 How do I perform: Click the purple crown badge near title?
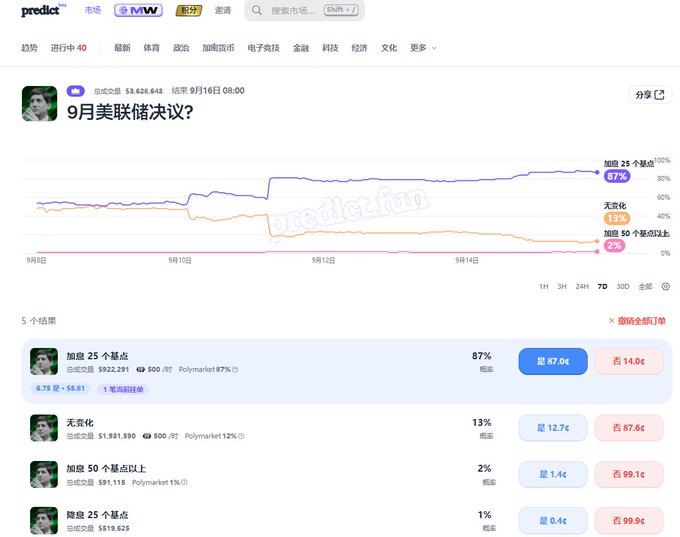pyautogui.click(x=75, y=91)
